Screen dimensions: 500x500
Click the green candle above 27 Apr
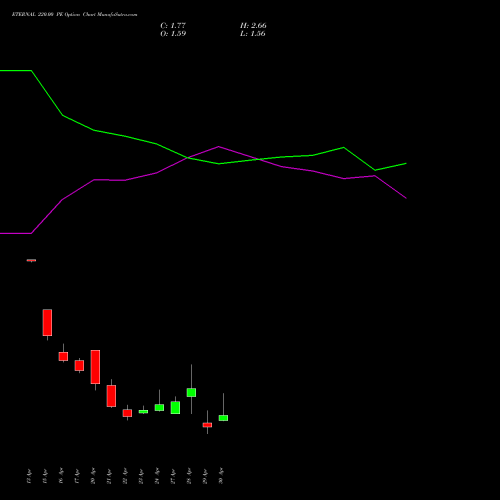[175, 407]
